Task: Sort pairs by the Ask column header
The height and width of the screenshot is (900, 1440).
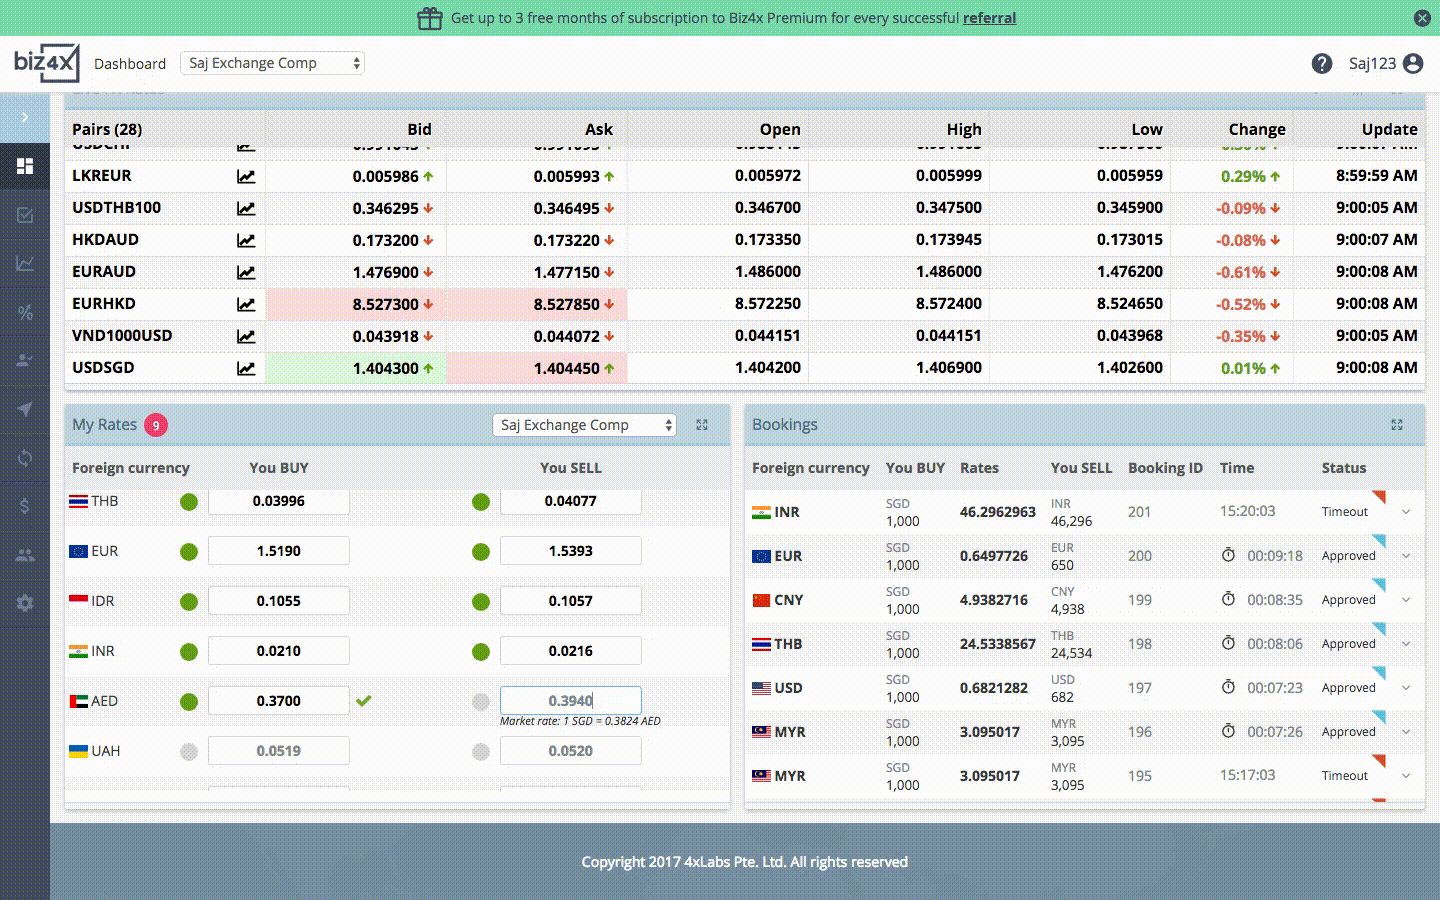Action: [599, 129]
